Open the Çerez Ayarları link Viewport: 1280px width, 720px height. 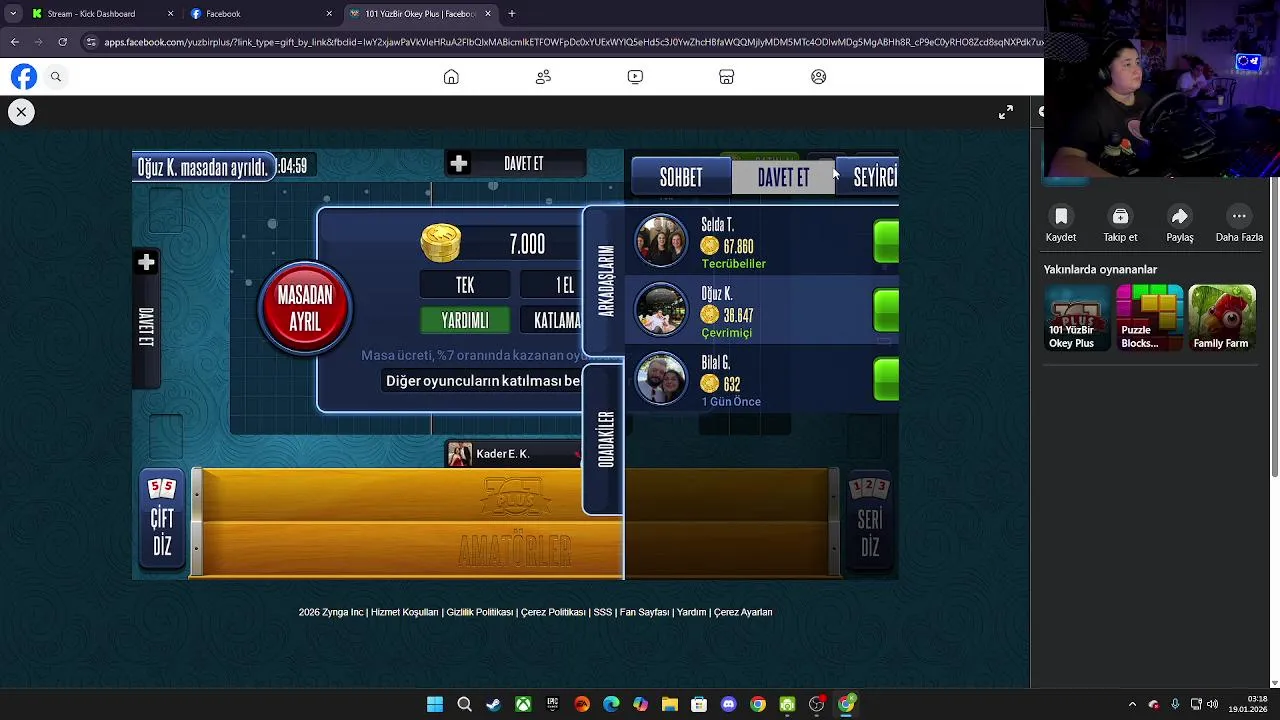[x=743, y=612]
